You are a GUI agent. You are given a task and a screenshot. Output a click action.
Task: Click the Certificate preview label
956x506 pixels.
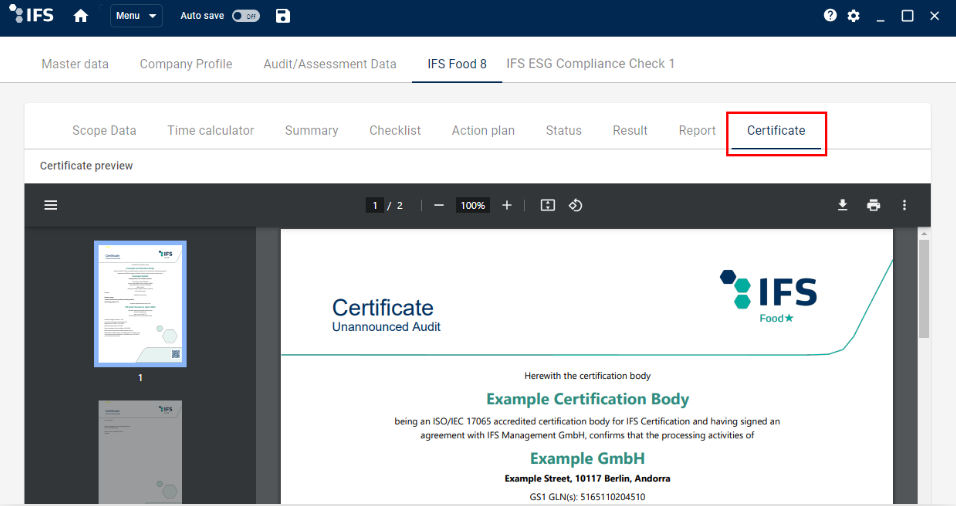pyautogui.click(x=86, y=166)
